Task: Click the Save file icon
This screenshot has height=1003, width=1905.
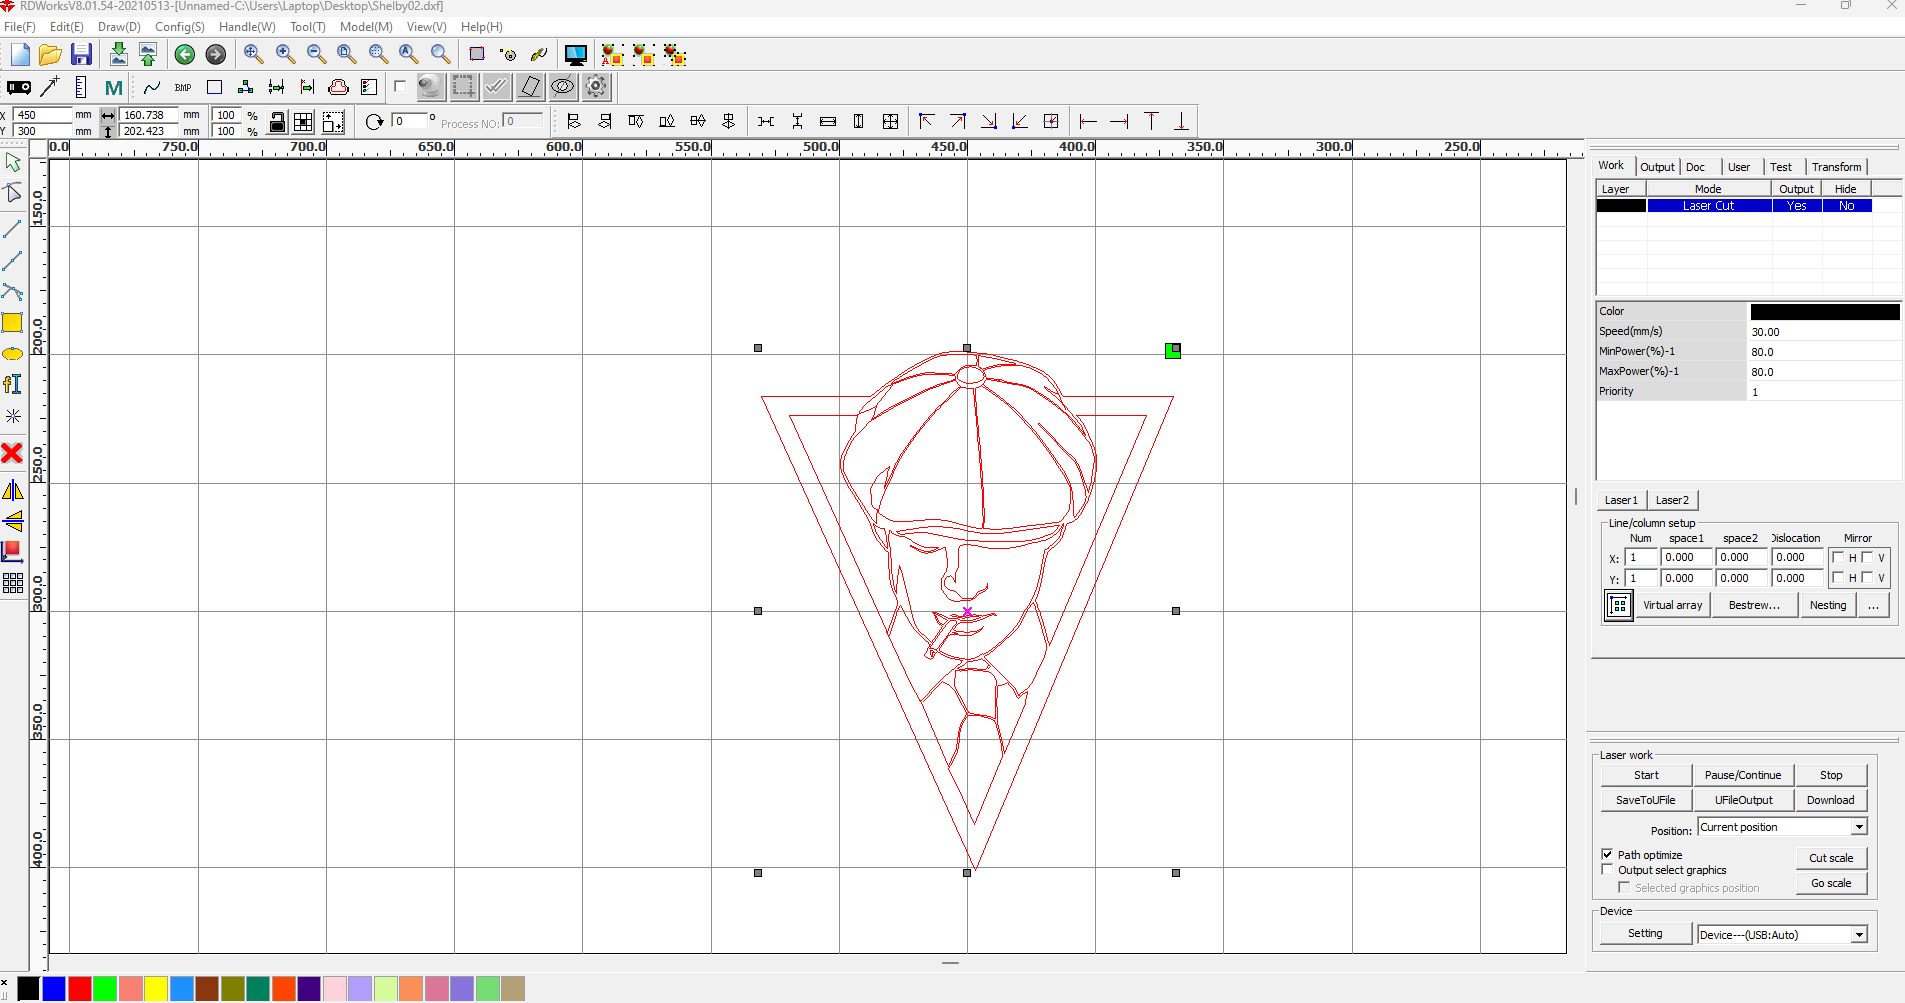Action: [82, 54]
